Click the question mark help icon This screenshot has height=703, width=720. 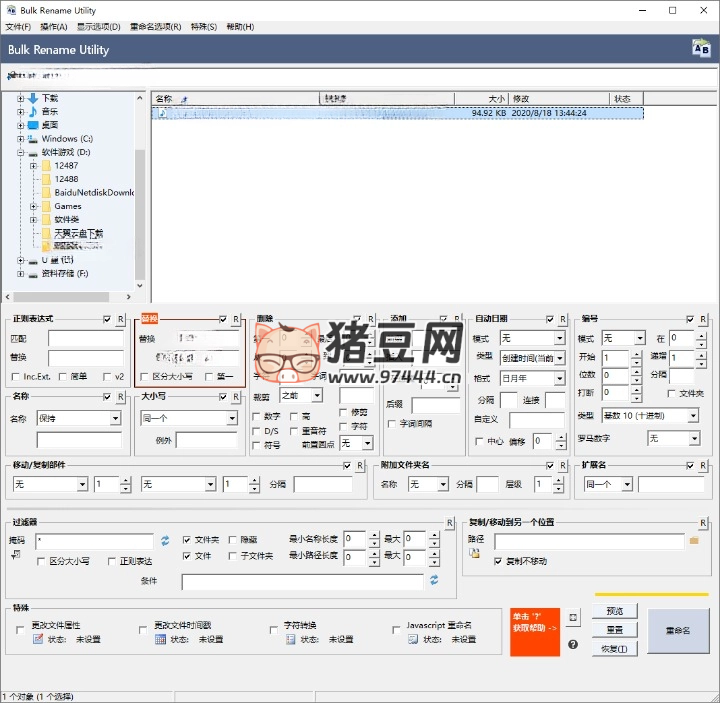pos(573,644)
